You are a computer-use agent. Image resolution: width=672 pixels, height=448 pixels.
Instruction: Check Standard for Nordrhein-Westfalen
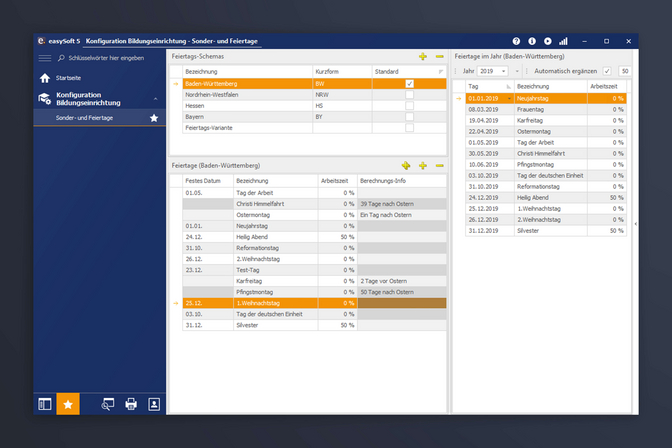(409, 95)
